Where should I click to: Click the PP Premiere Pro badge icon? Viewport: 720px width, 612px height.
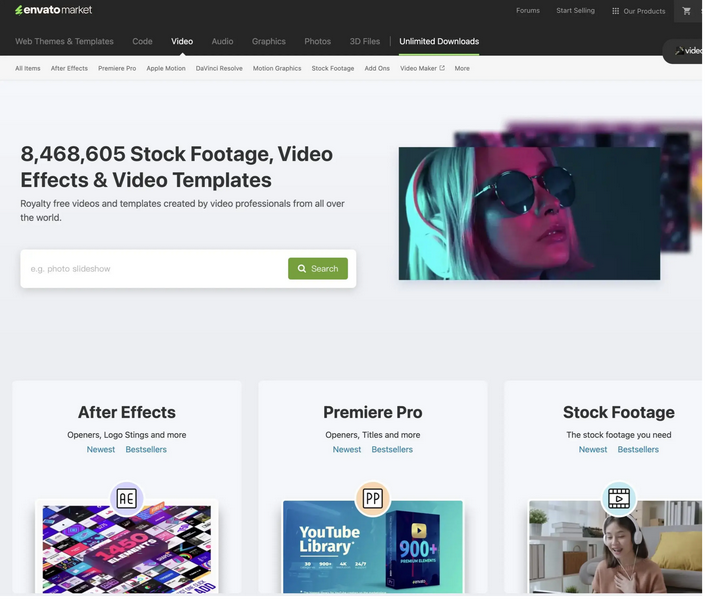373,498
